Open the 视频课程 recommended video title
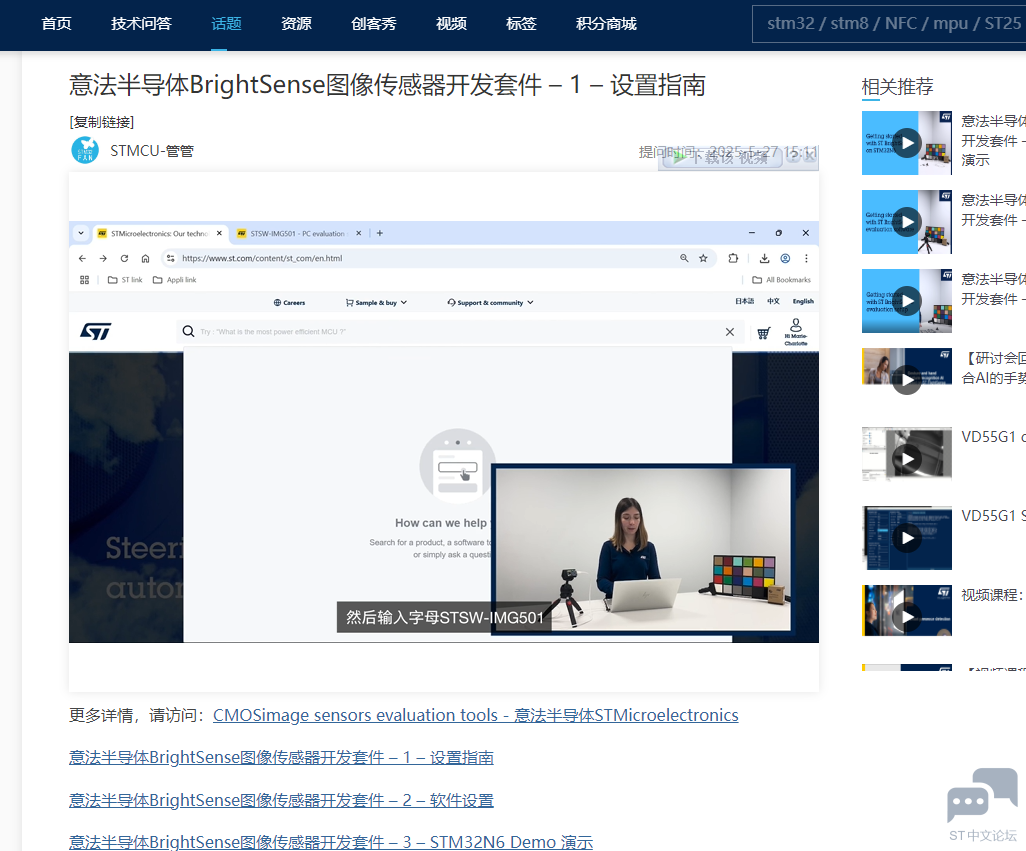The height and width of the screenshot is (851, 1026). 993,595
